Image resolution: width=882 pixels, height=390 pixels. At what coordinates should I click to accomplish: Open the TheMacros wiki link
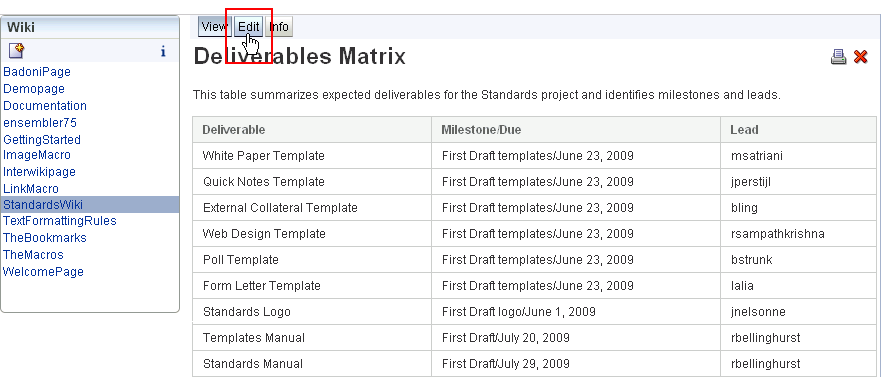pyautogui.click(x=33, y=254)
